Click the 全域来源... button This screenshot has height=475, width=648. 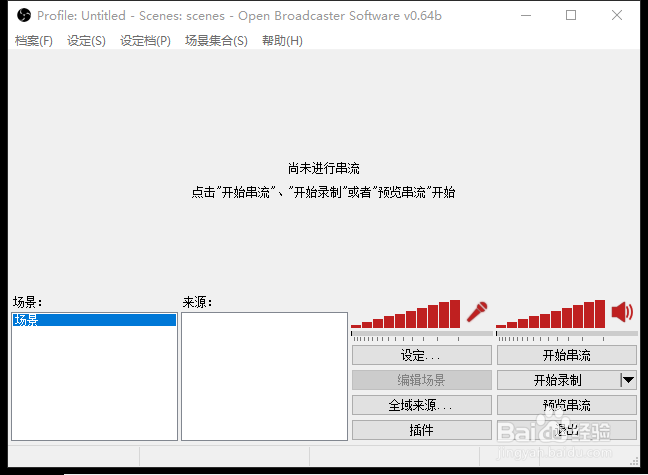422,405
